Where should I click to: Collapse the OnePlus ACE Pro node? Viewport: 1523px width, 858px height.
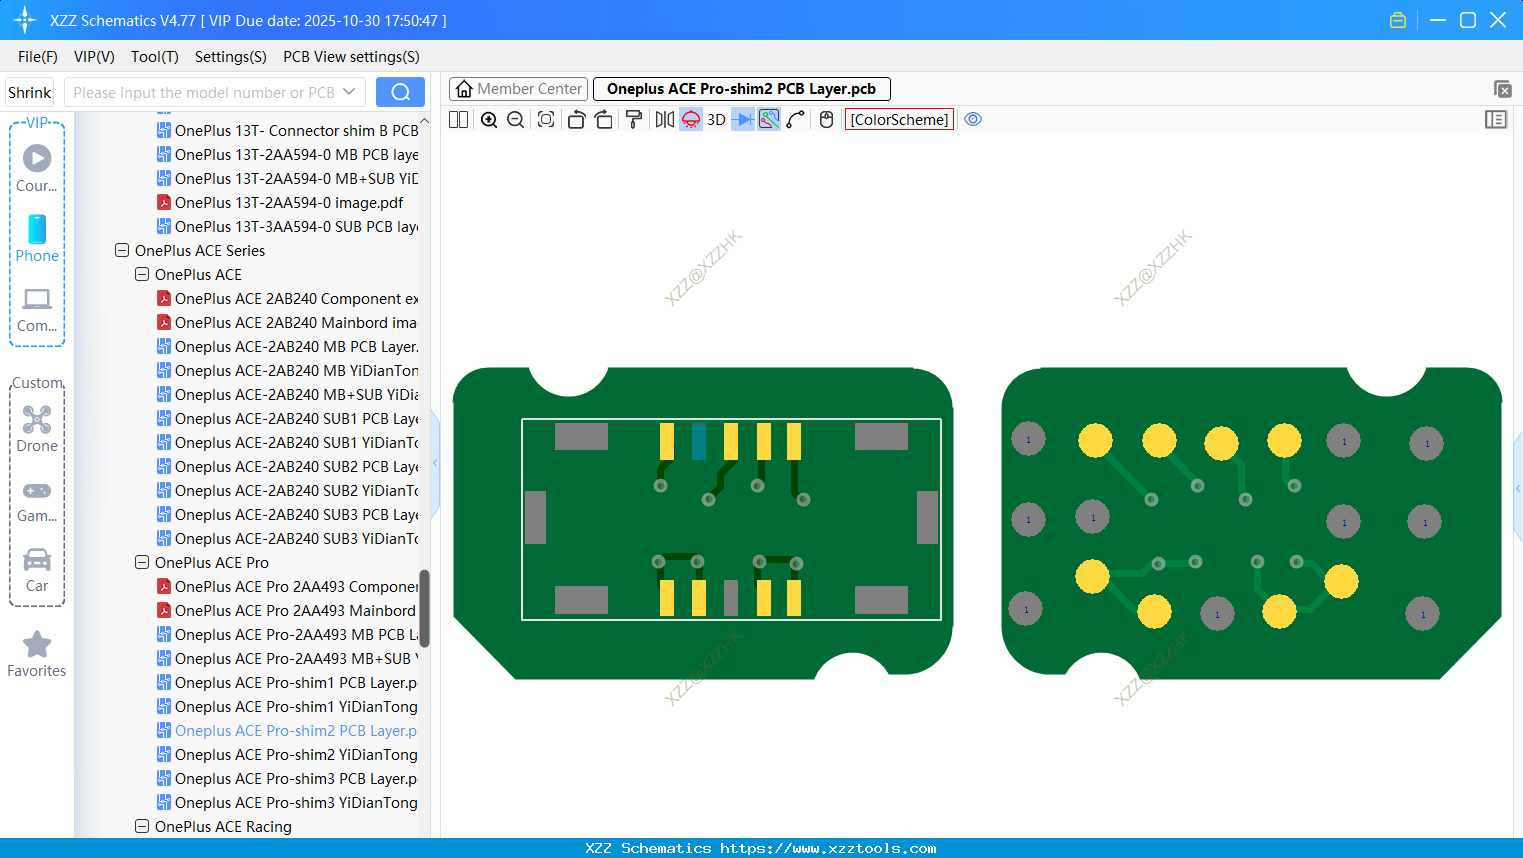coord(141,562)
